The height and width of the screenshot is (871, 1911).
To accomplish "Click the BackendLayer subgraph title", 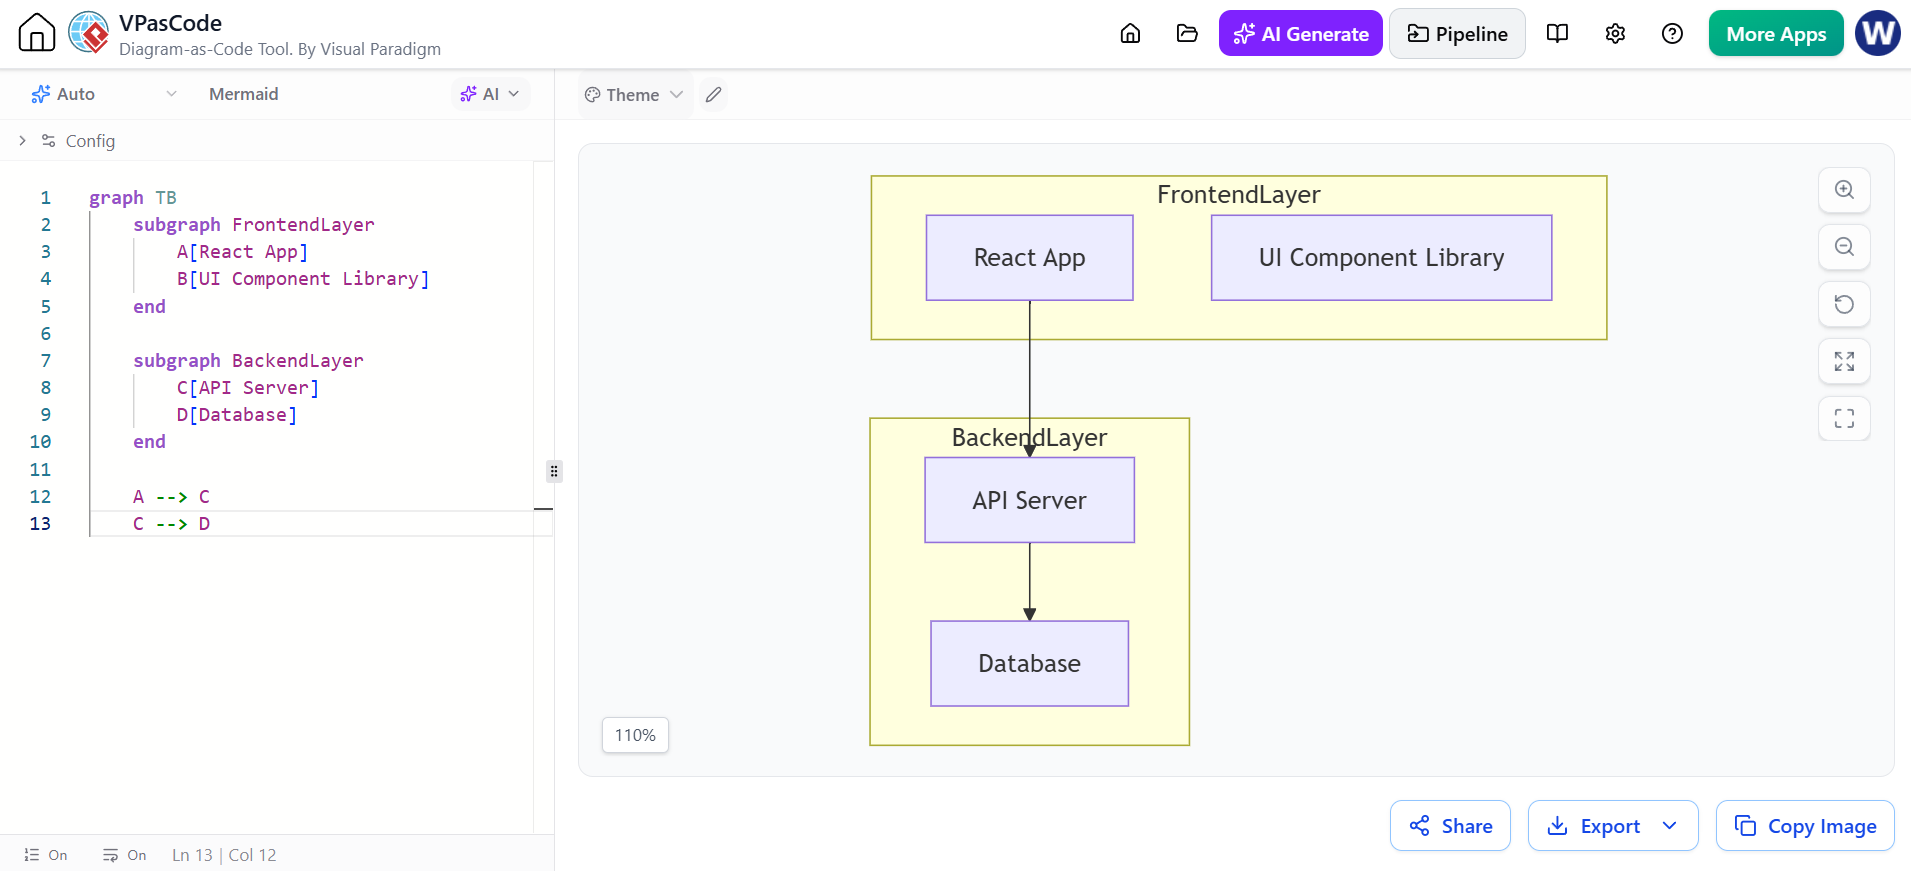I will click(1029, 438).
